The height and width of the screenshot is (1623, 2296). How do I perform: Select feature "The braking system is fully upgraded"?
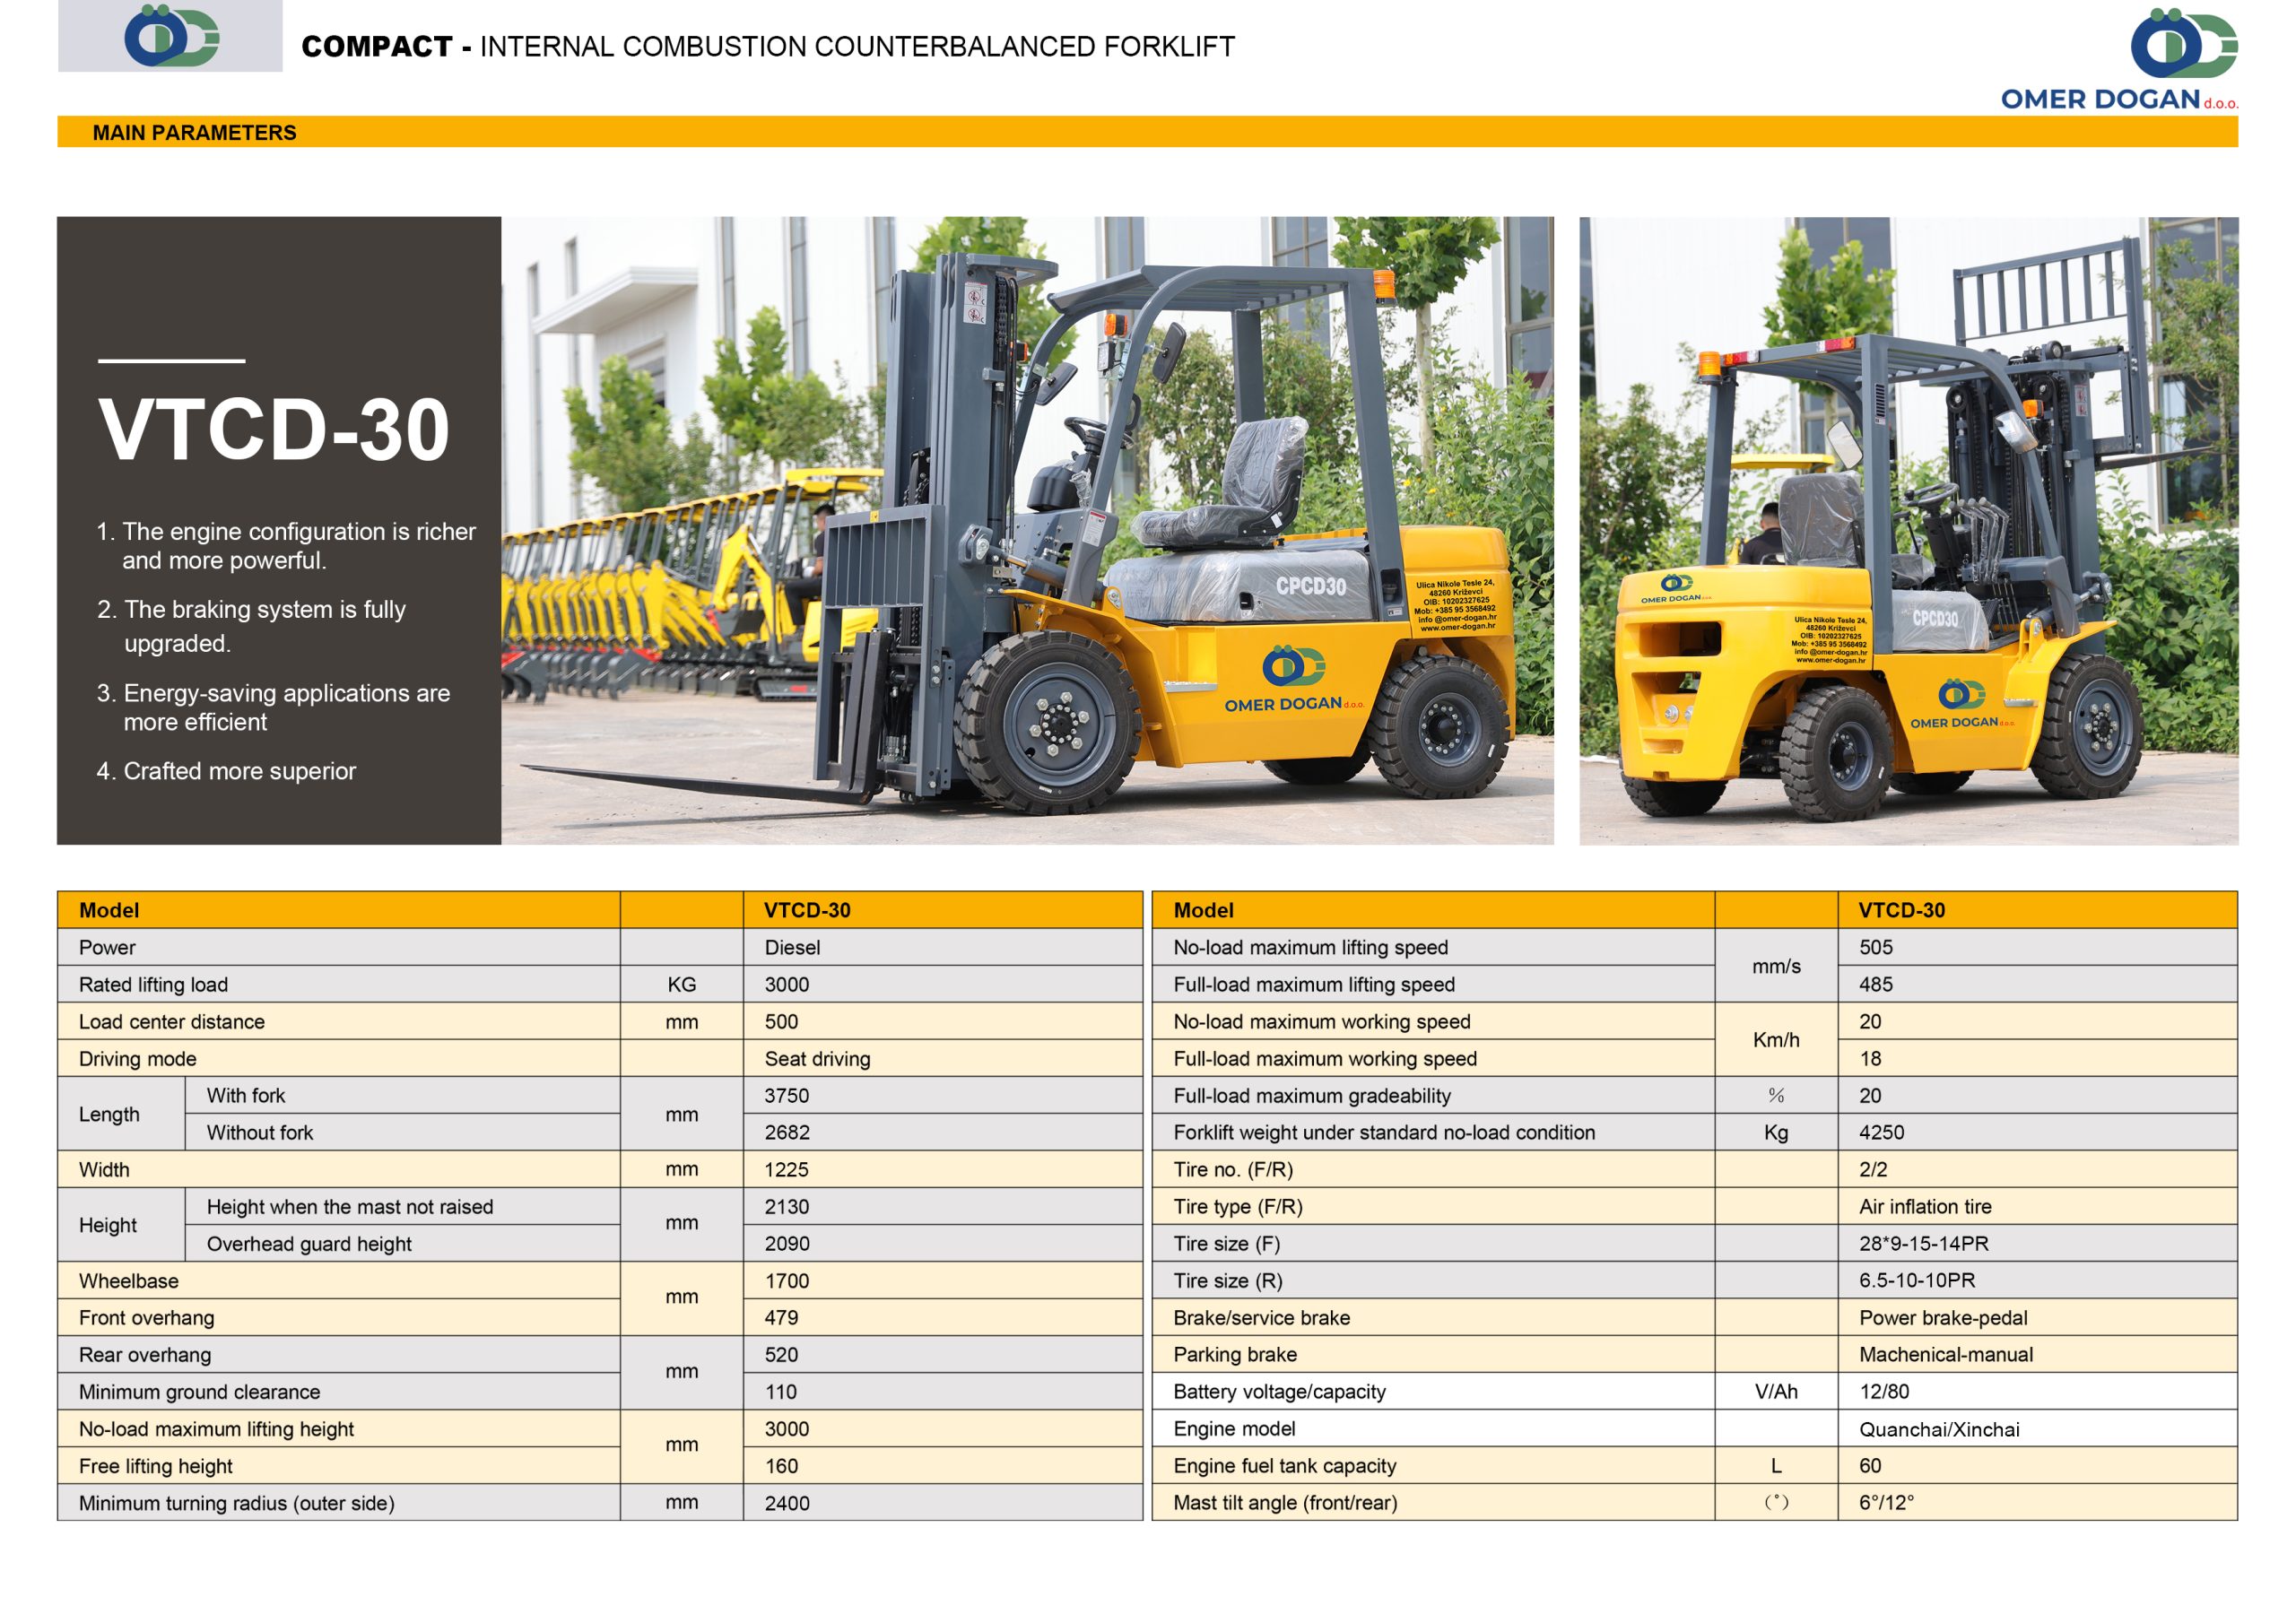[251, 626]
